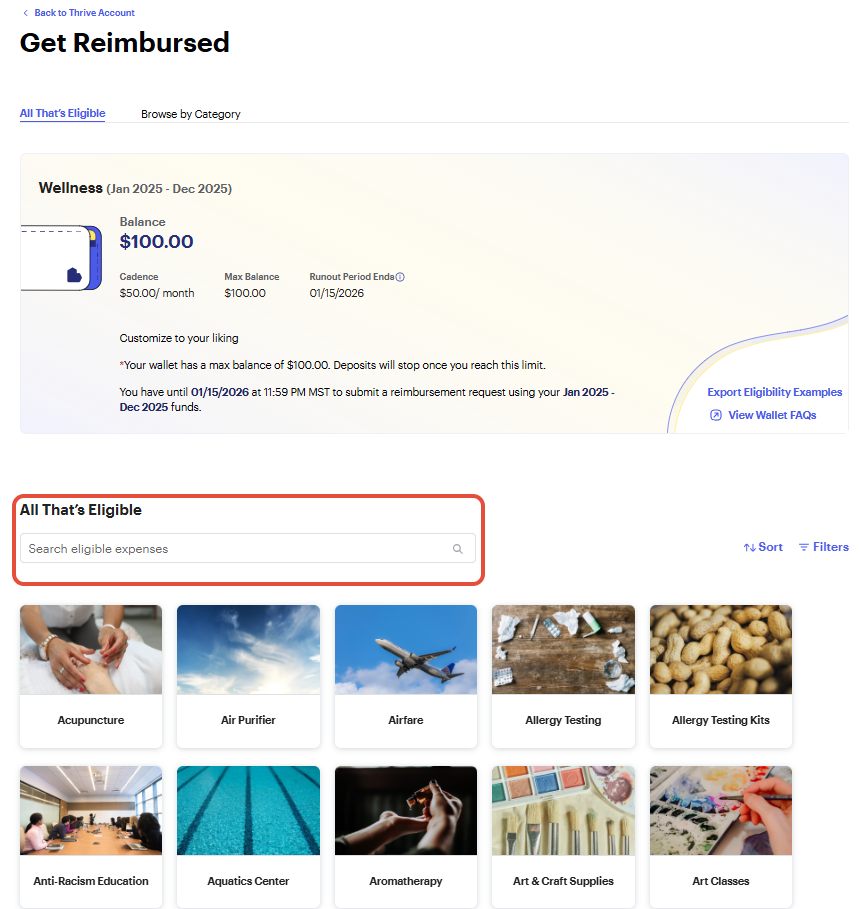Open the Filters panel
The width and height of the screenshot is (861, 909).
(823, 547)
